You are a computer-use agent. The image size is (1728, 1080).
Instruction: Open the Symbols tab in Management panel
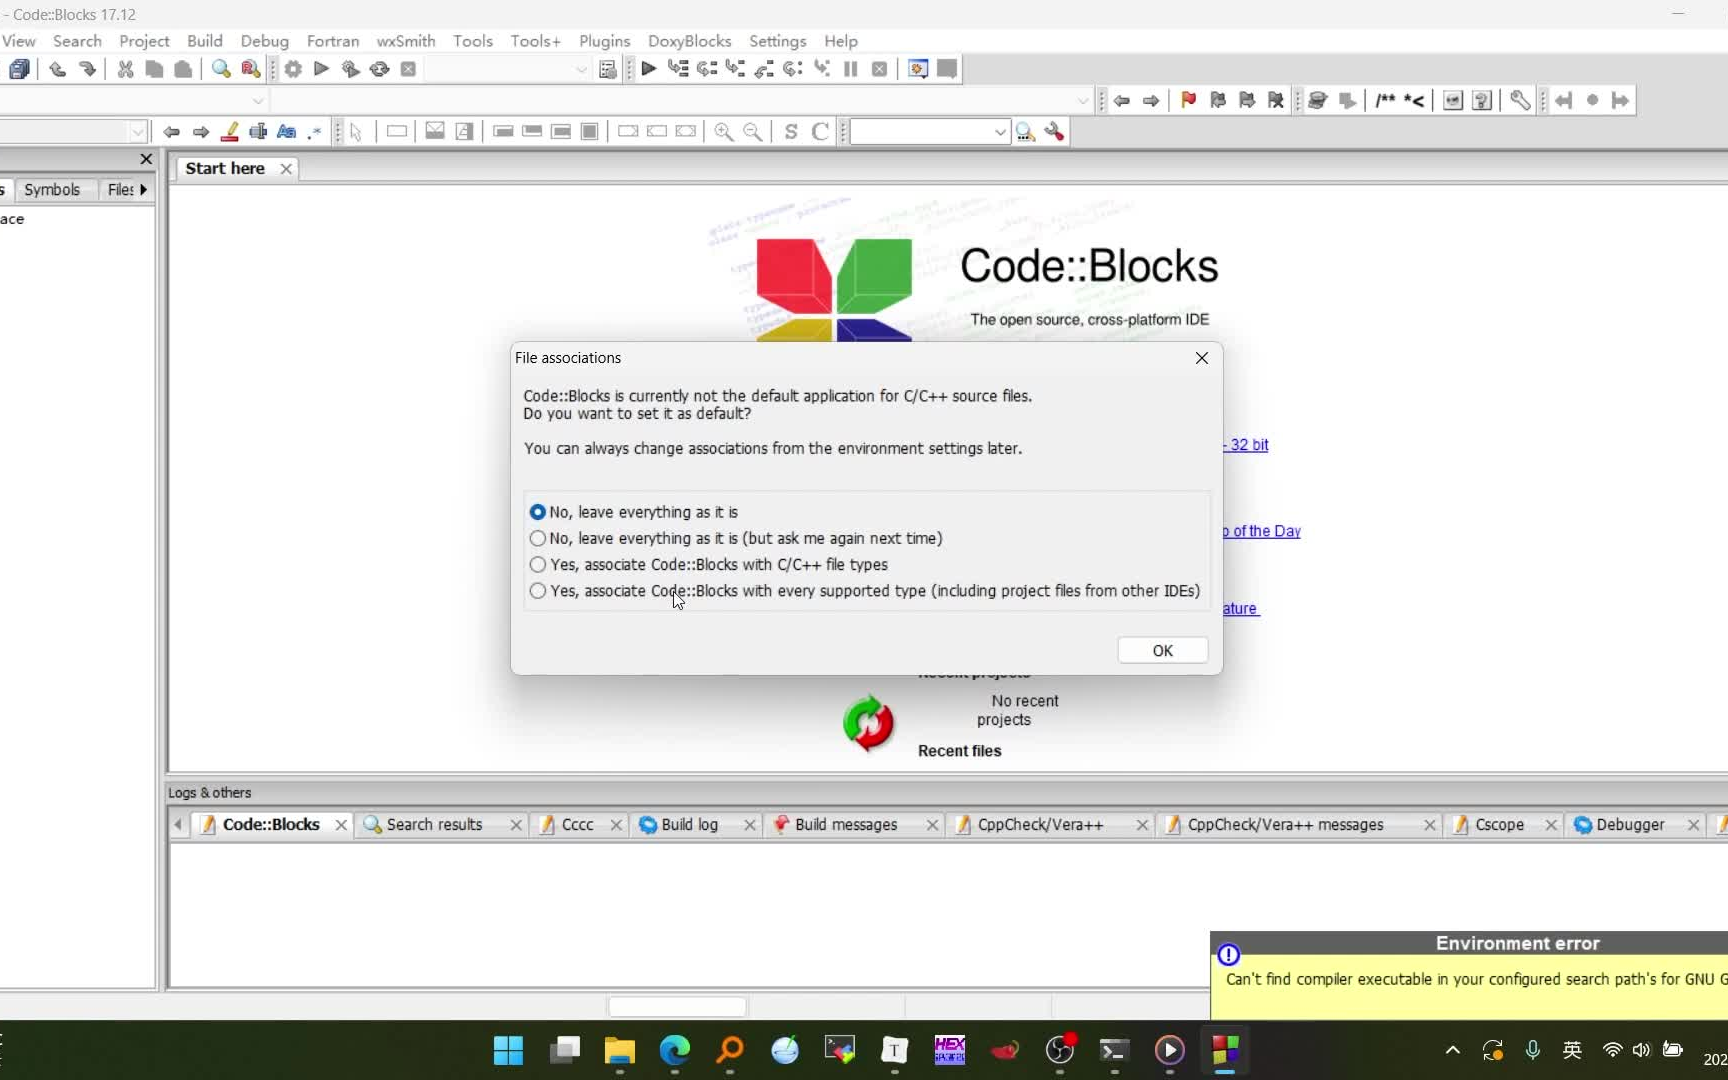pos(52,190)
